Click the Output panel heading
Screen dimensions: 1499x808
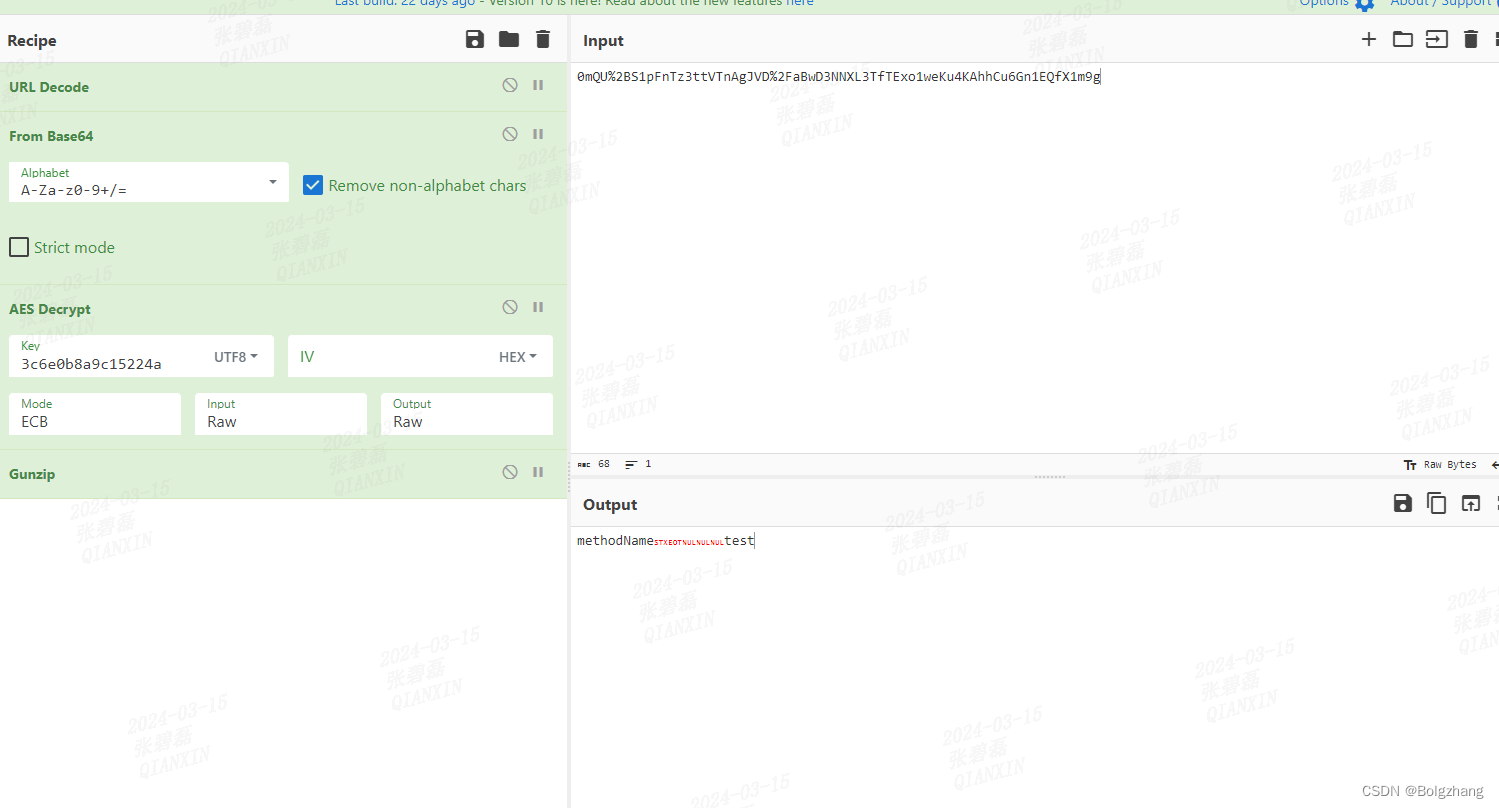click(610, 504)
